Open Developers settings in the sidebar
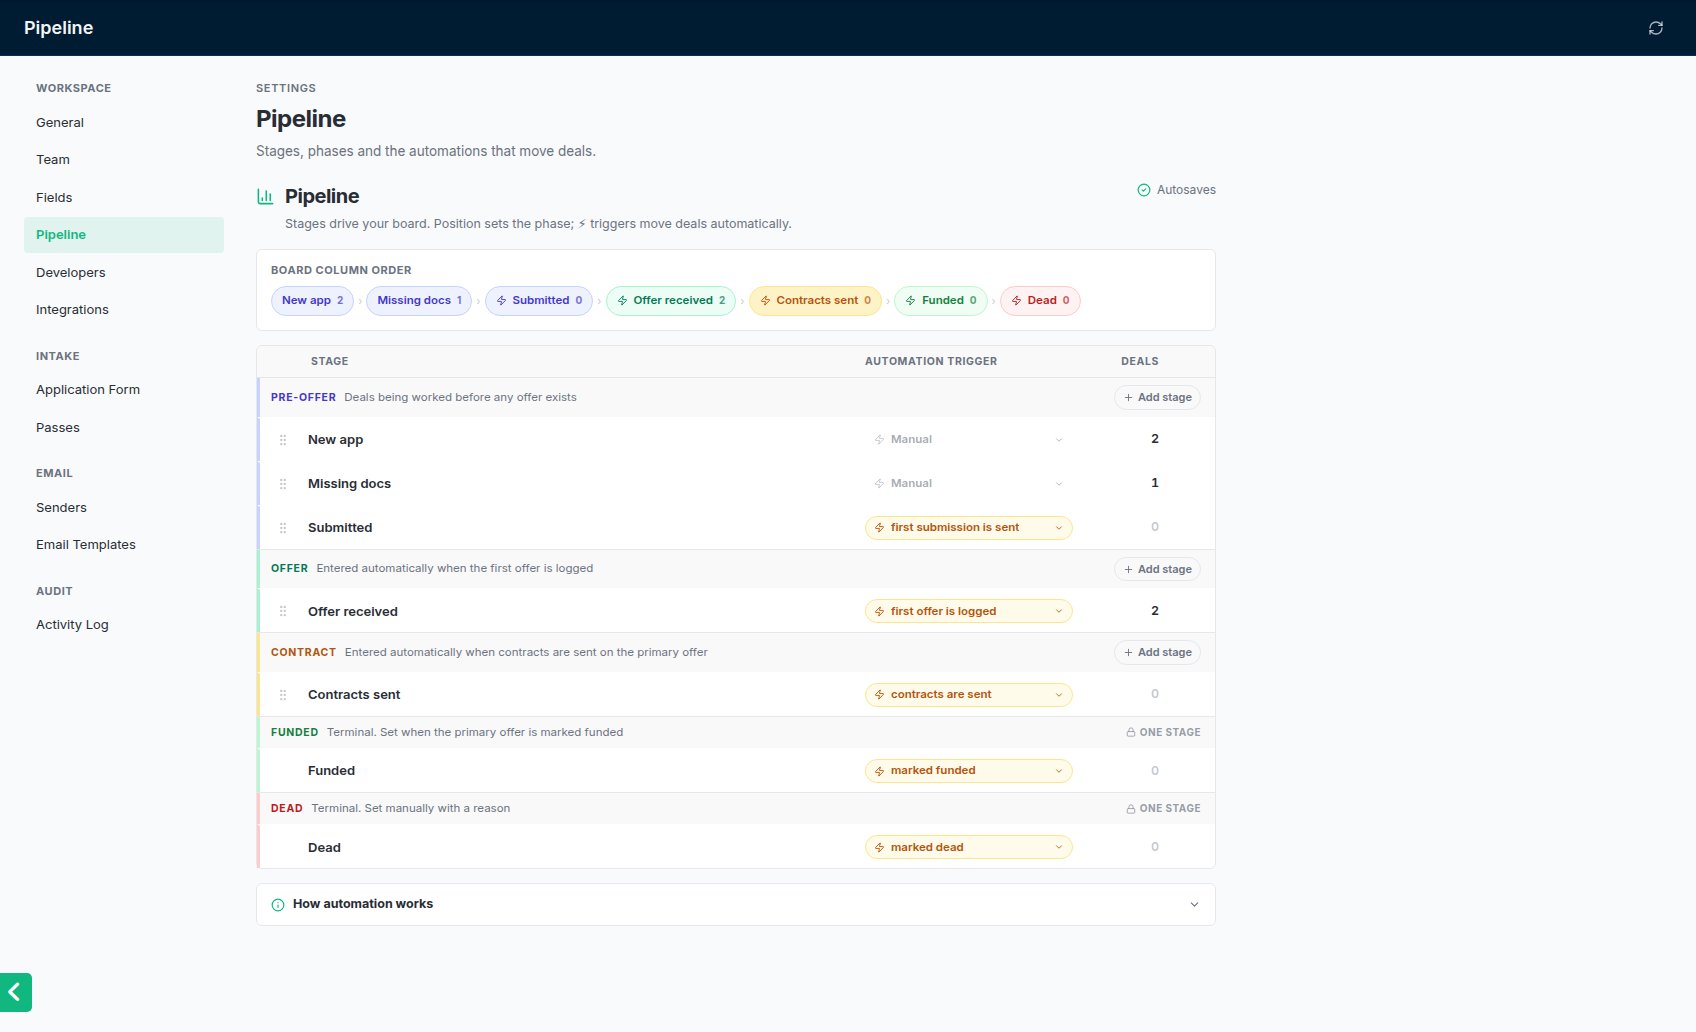The width and height of the screenshot is (1696, 1032). pos(124,273)
